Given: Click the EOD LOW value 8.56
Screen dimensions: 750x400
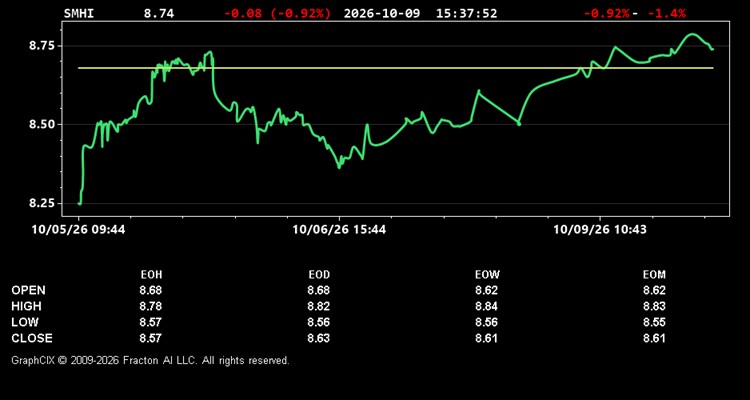Looking at the screenshot, I should [319, 322].
